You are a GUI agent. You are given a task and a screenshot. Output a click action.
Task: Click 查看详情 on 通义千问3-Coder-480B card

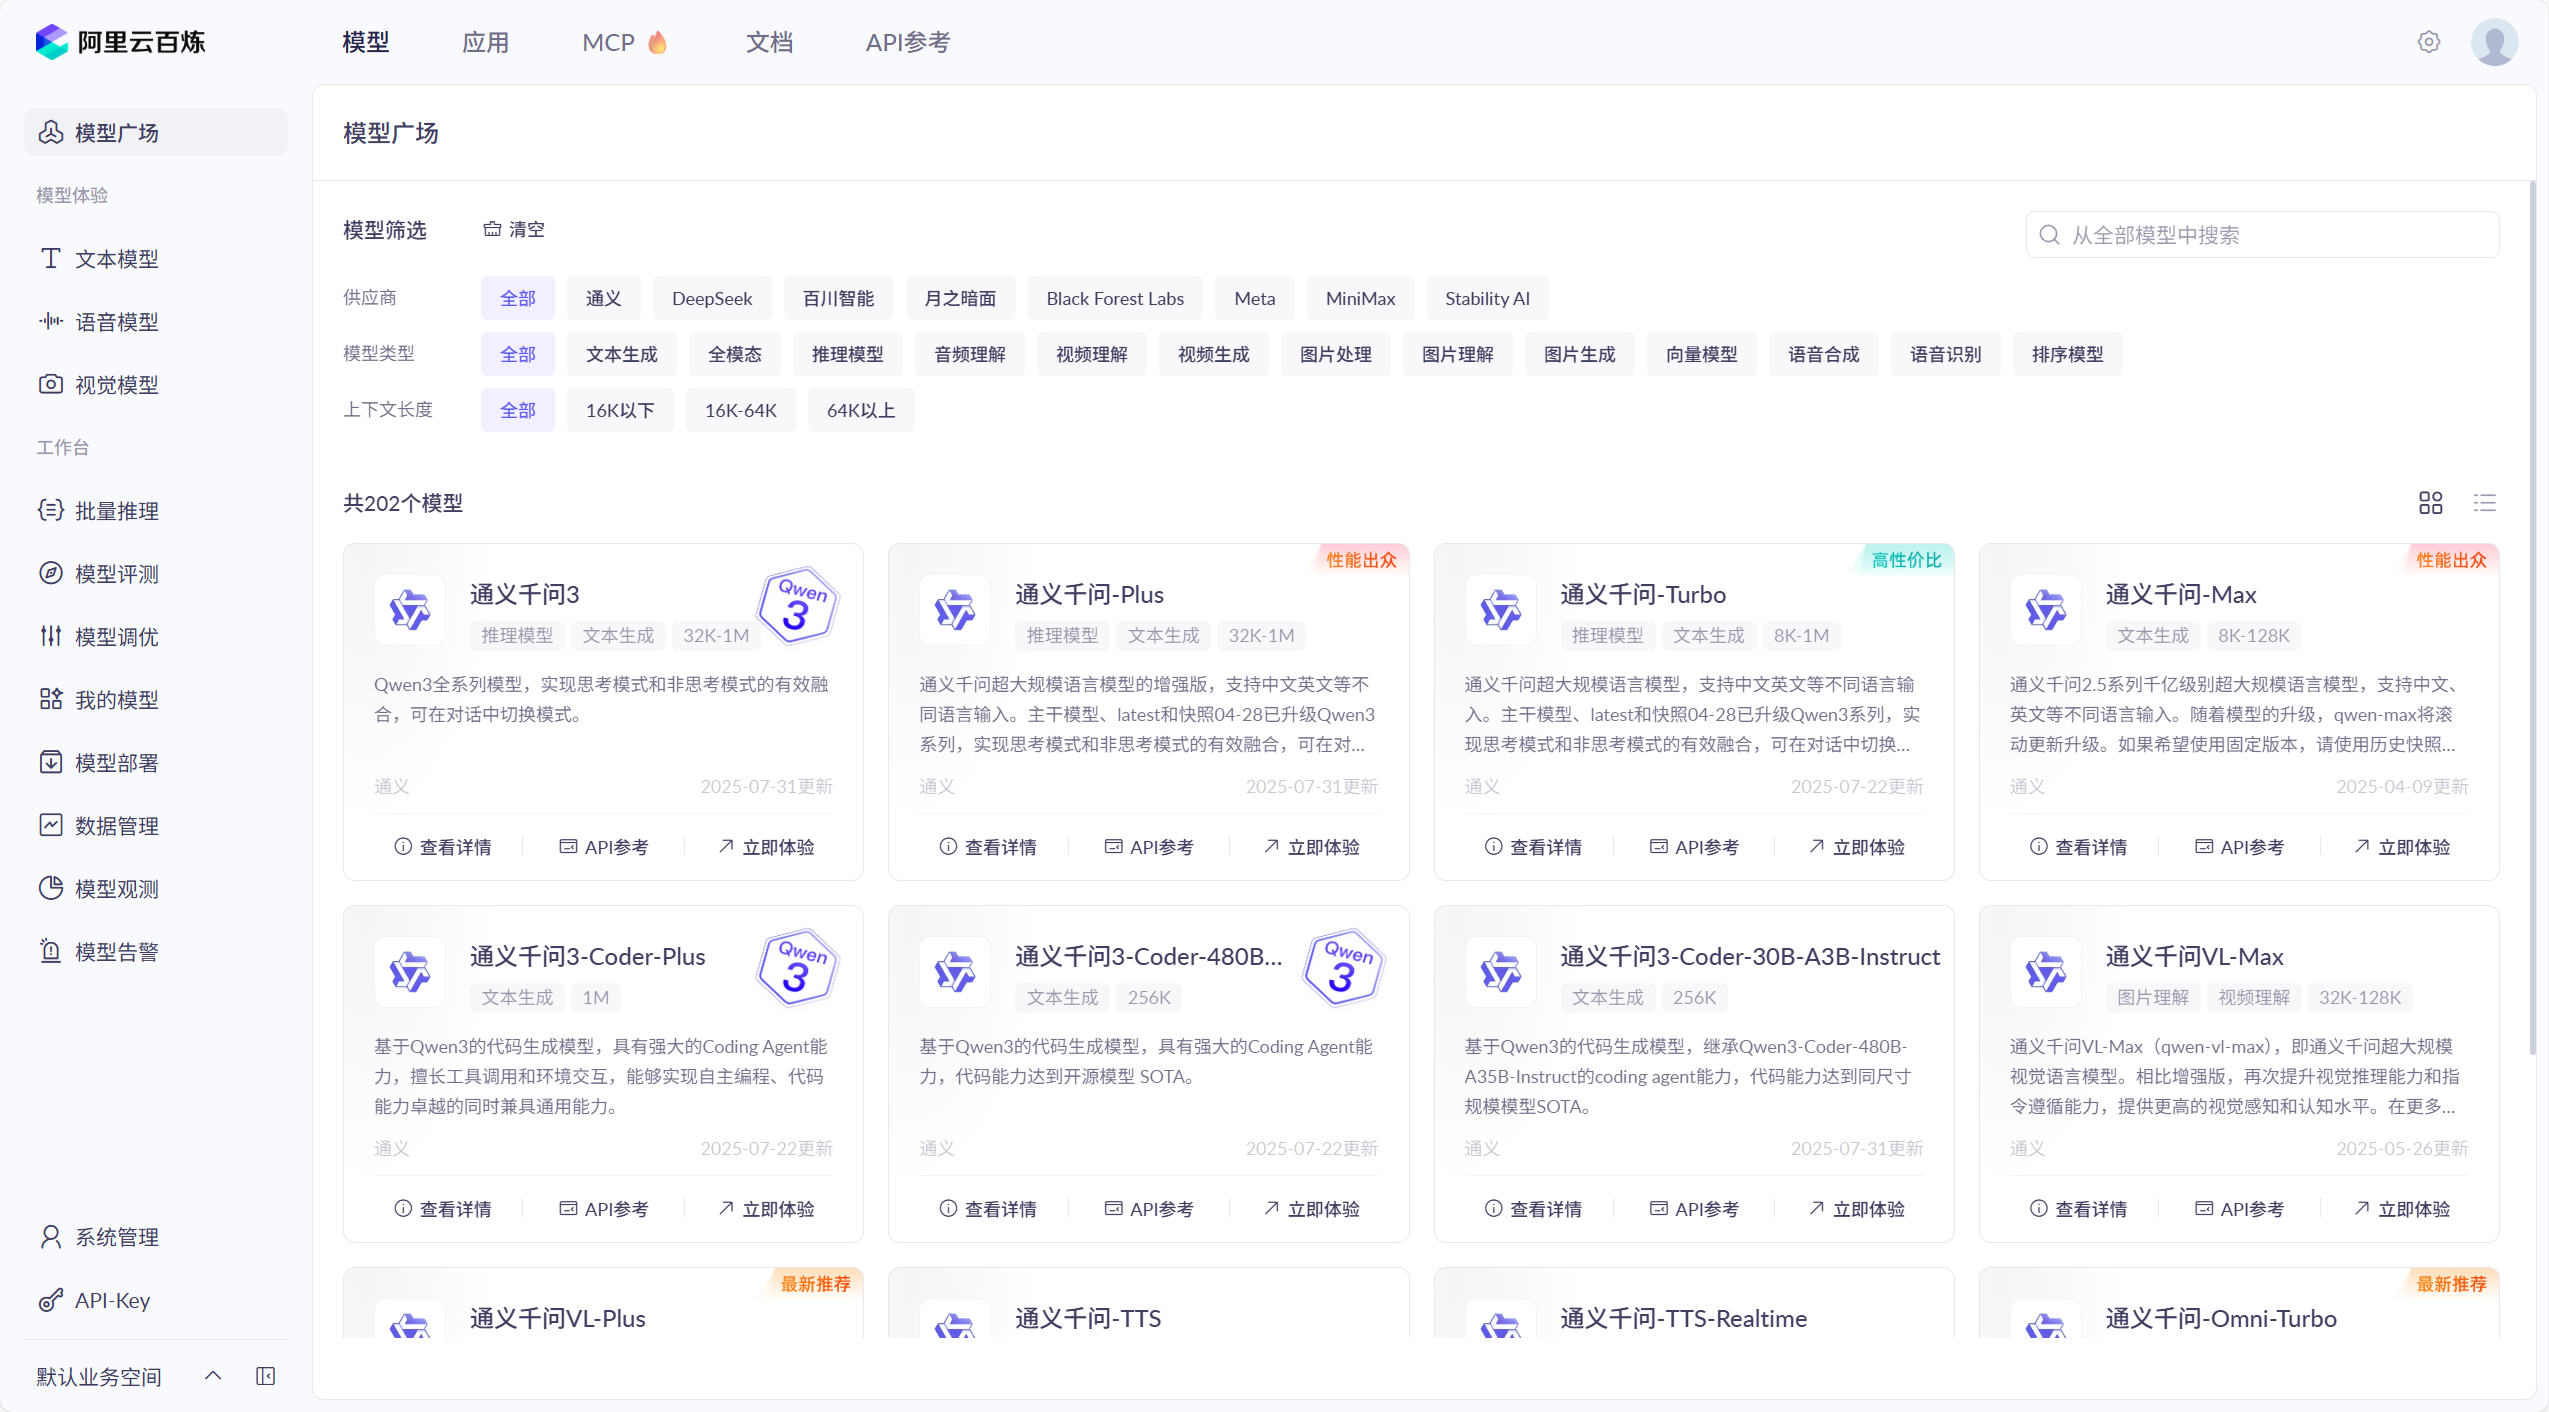click(988, 1209)
